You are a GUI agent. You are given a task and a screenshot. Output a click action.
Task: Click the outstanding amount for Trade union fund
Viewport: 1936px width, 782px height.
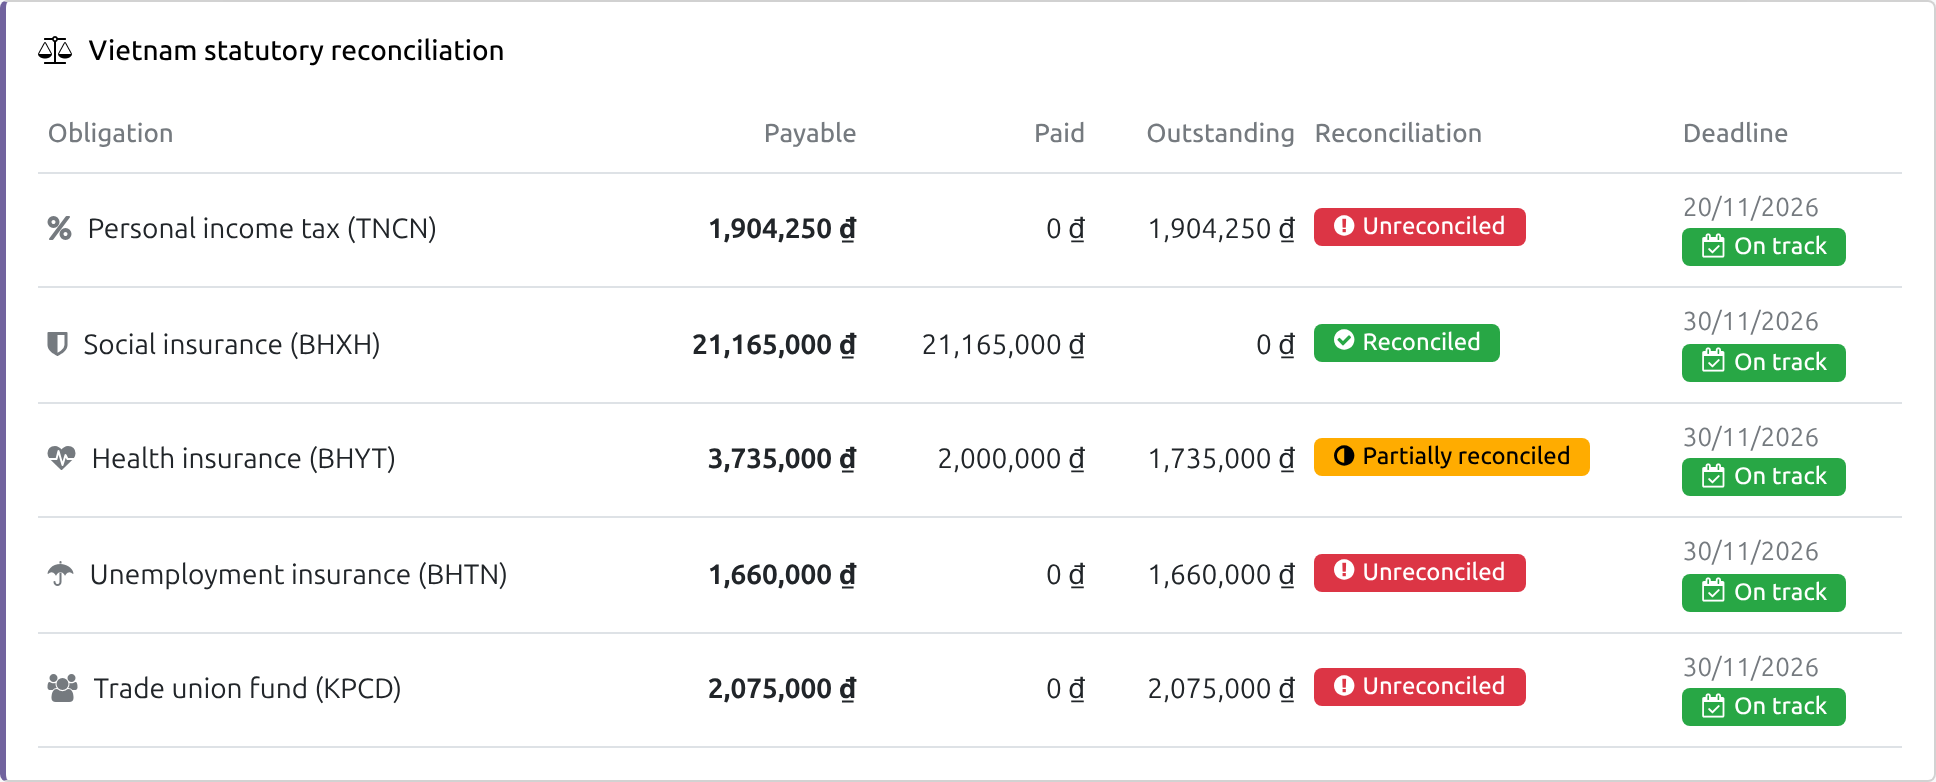click(x=1221, y=689)
